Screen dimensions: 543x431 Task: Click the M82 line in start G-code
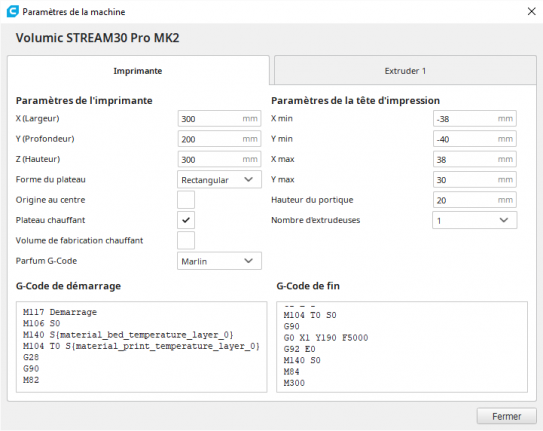pos(31,380)
